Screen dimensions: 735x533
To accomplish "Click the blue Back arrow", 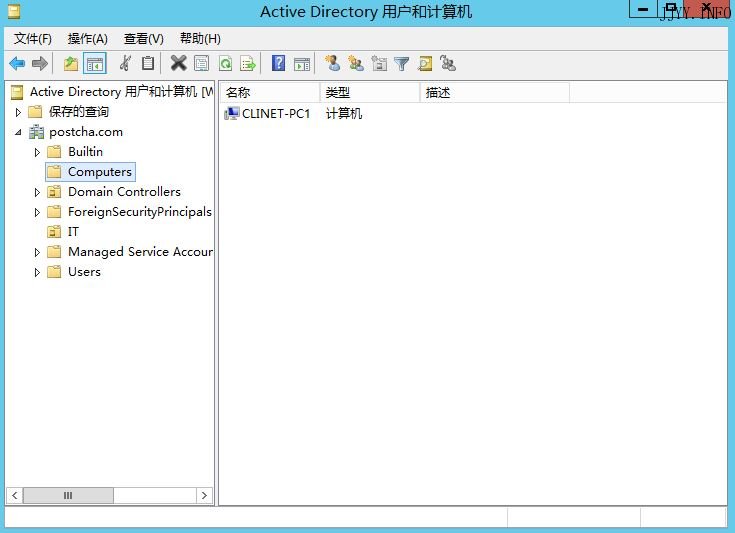I will [17, 63].
